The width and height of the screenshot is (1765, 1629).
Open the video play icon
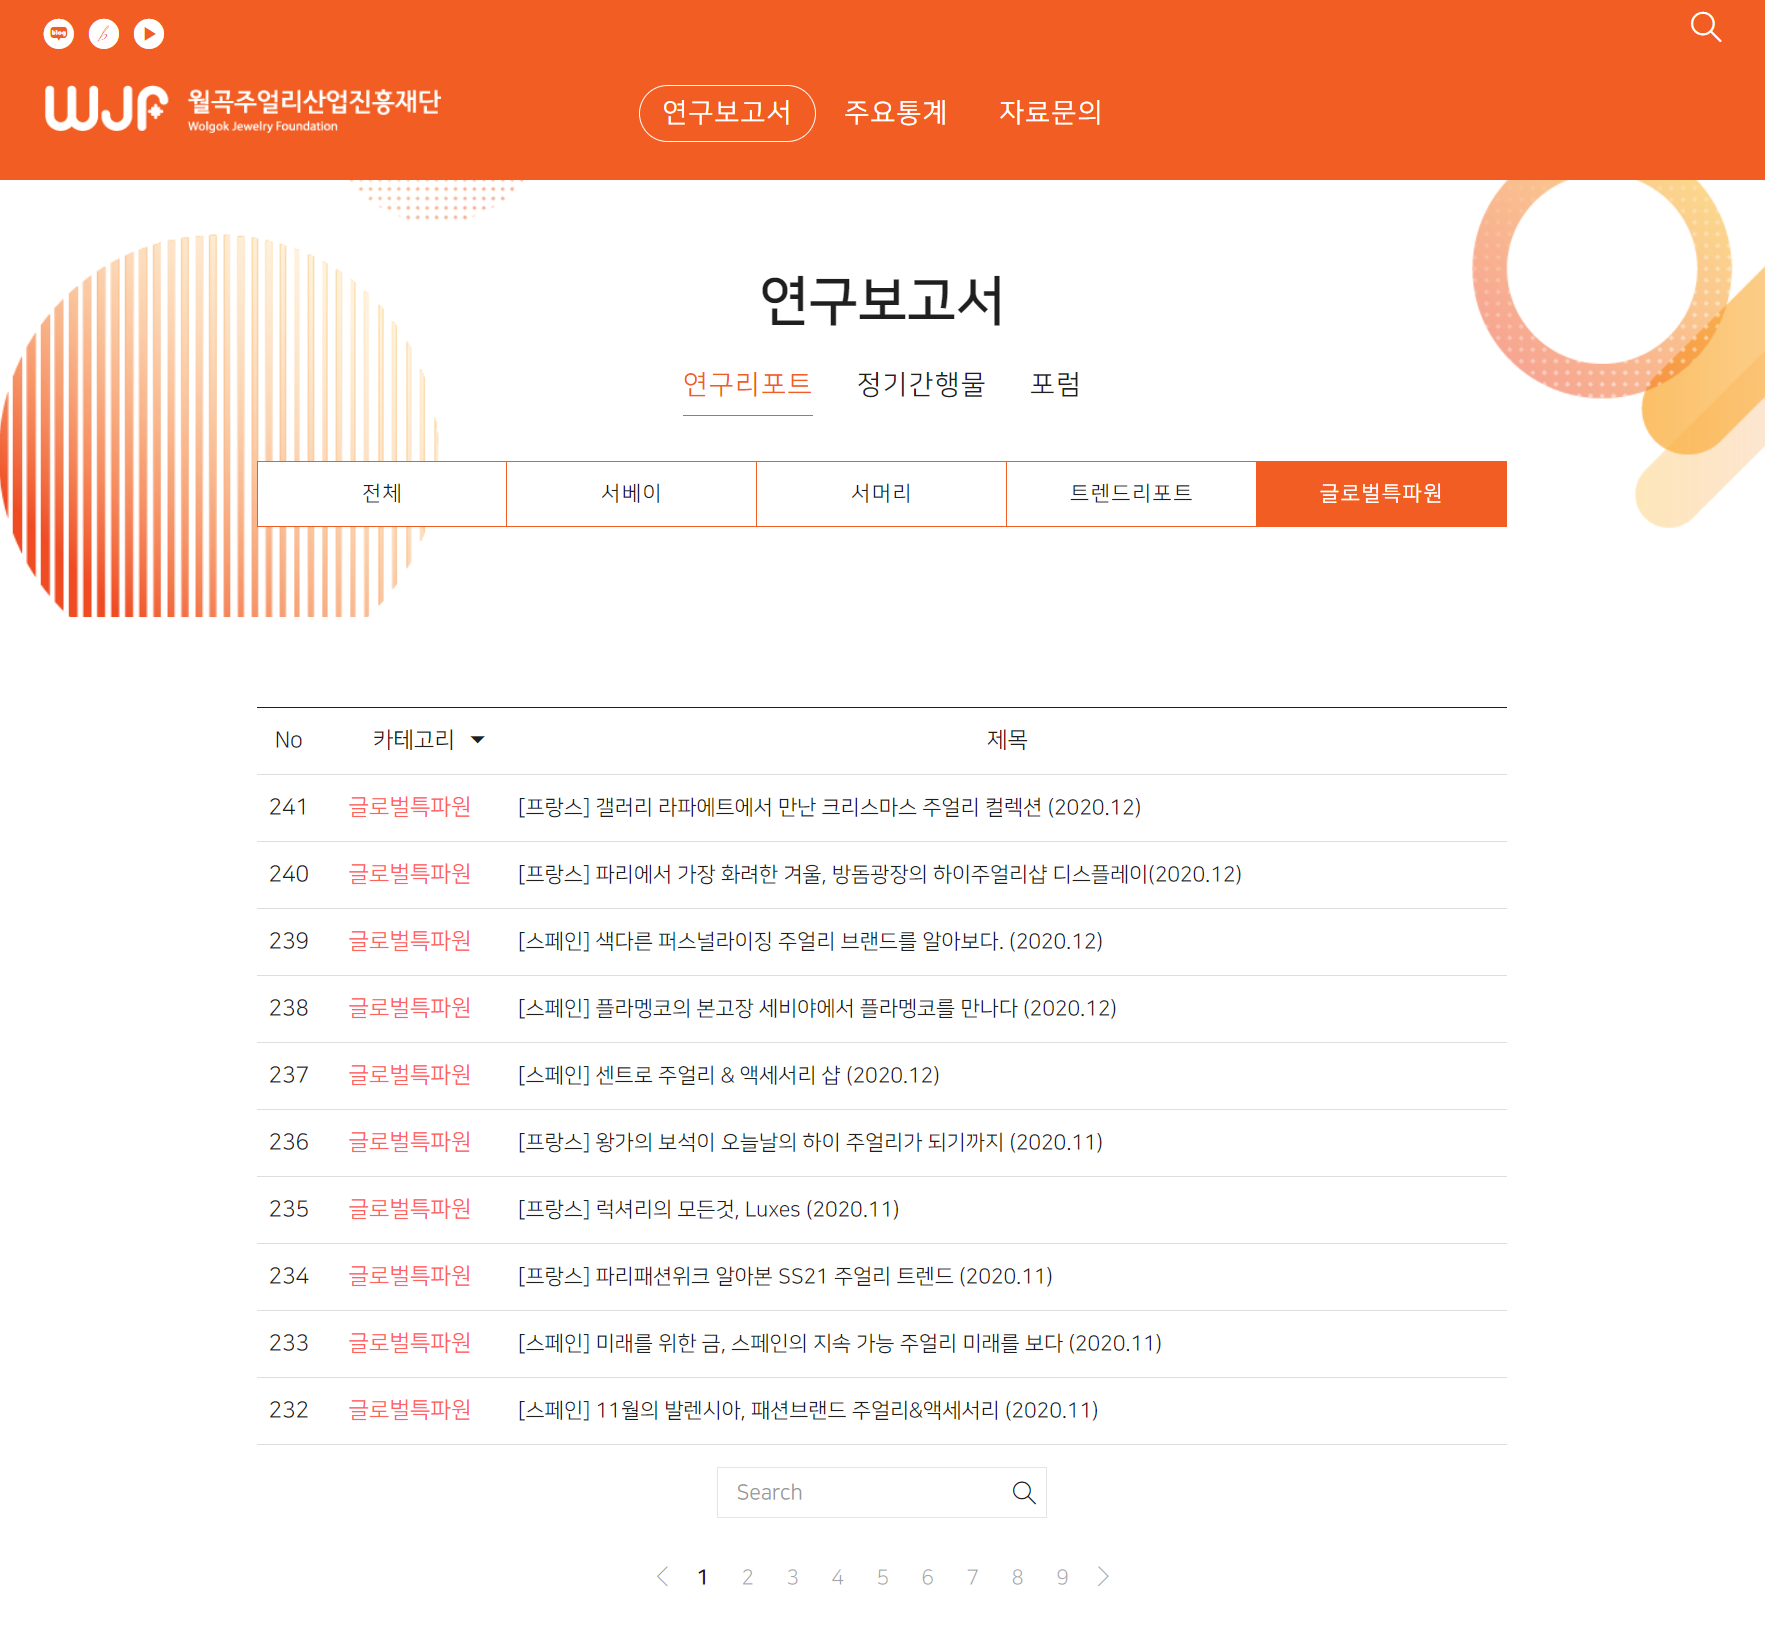(149, 34)
